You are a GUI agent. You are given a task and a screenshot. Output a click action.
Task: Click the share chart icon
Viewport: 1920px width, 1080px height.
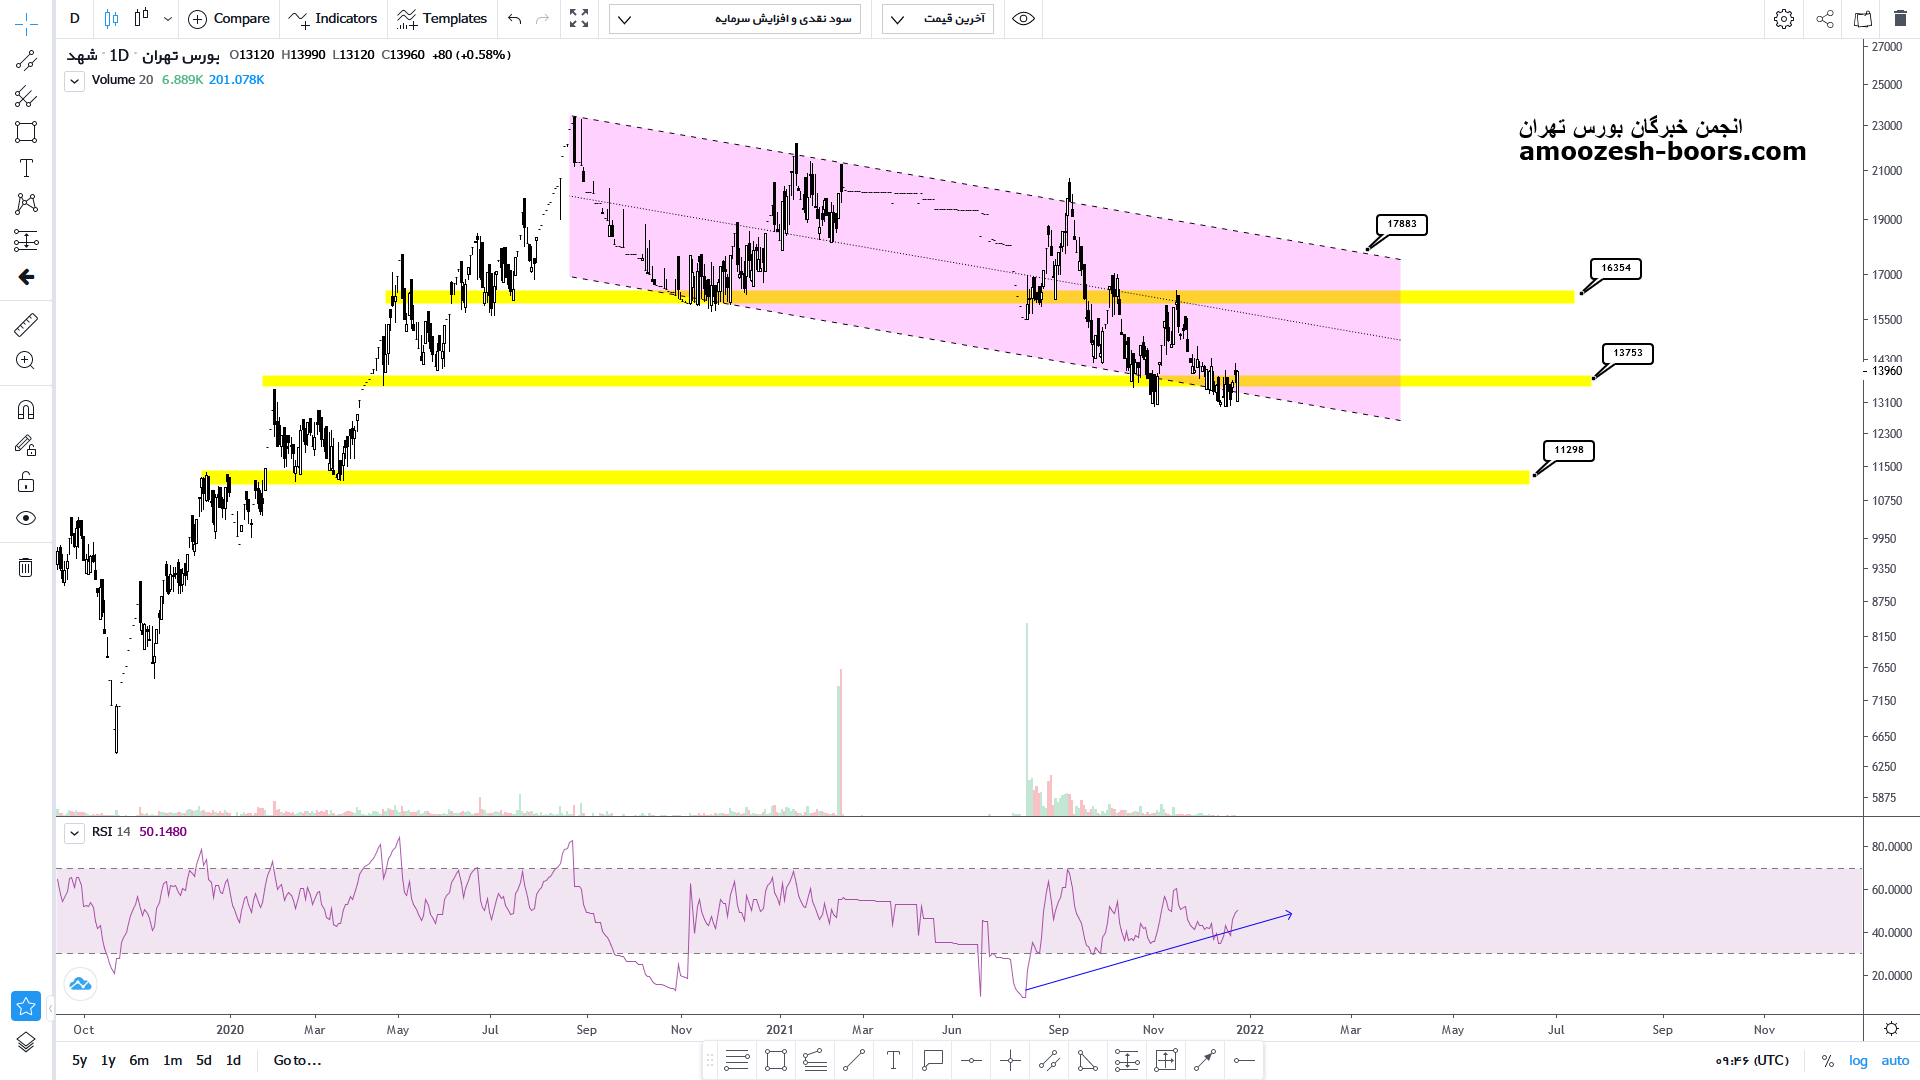(x=1824, y=19)
